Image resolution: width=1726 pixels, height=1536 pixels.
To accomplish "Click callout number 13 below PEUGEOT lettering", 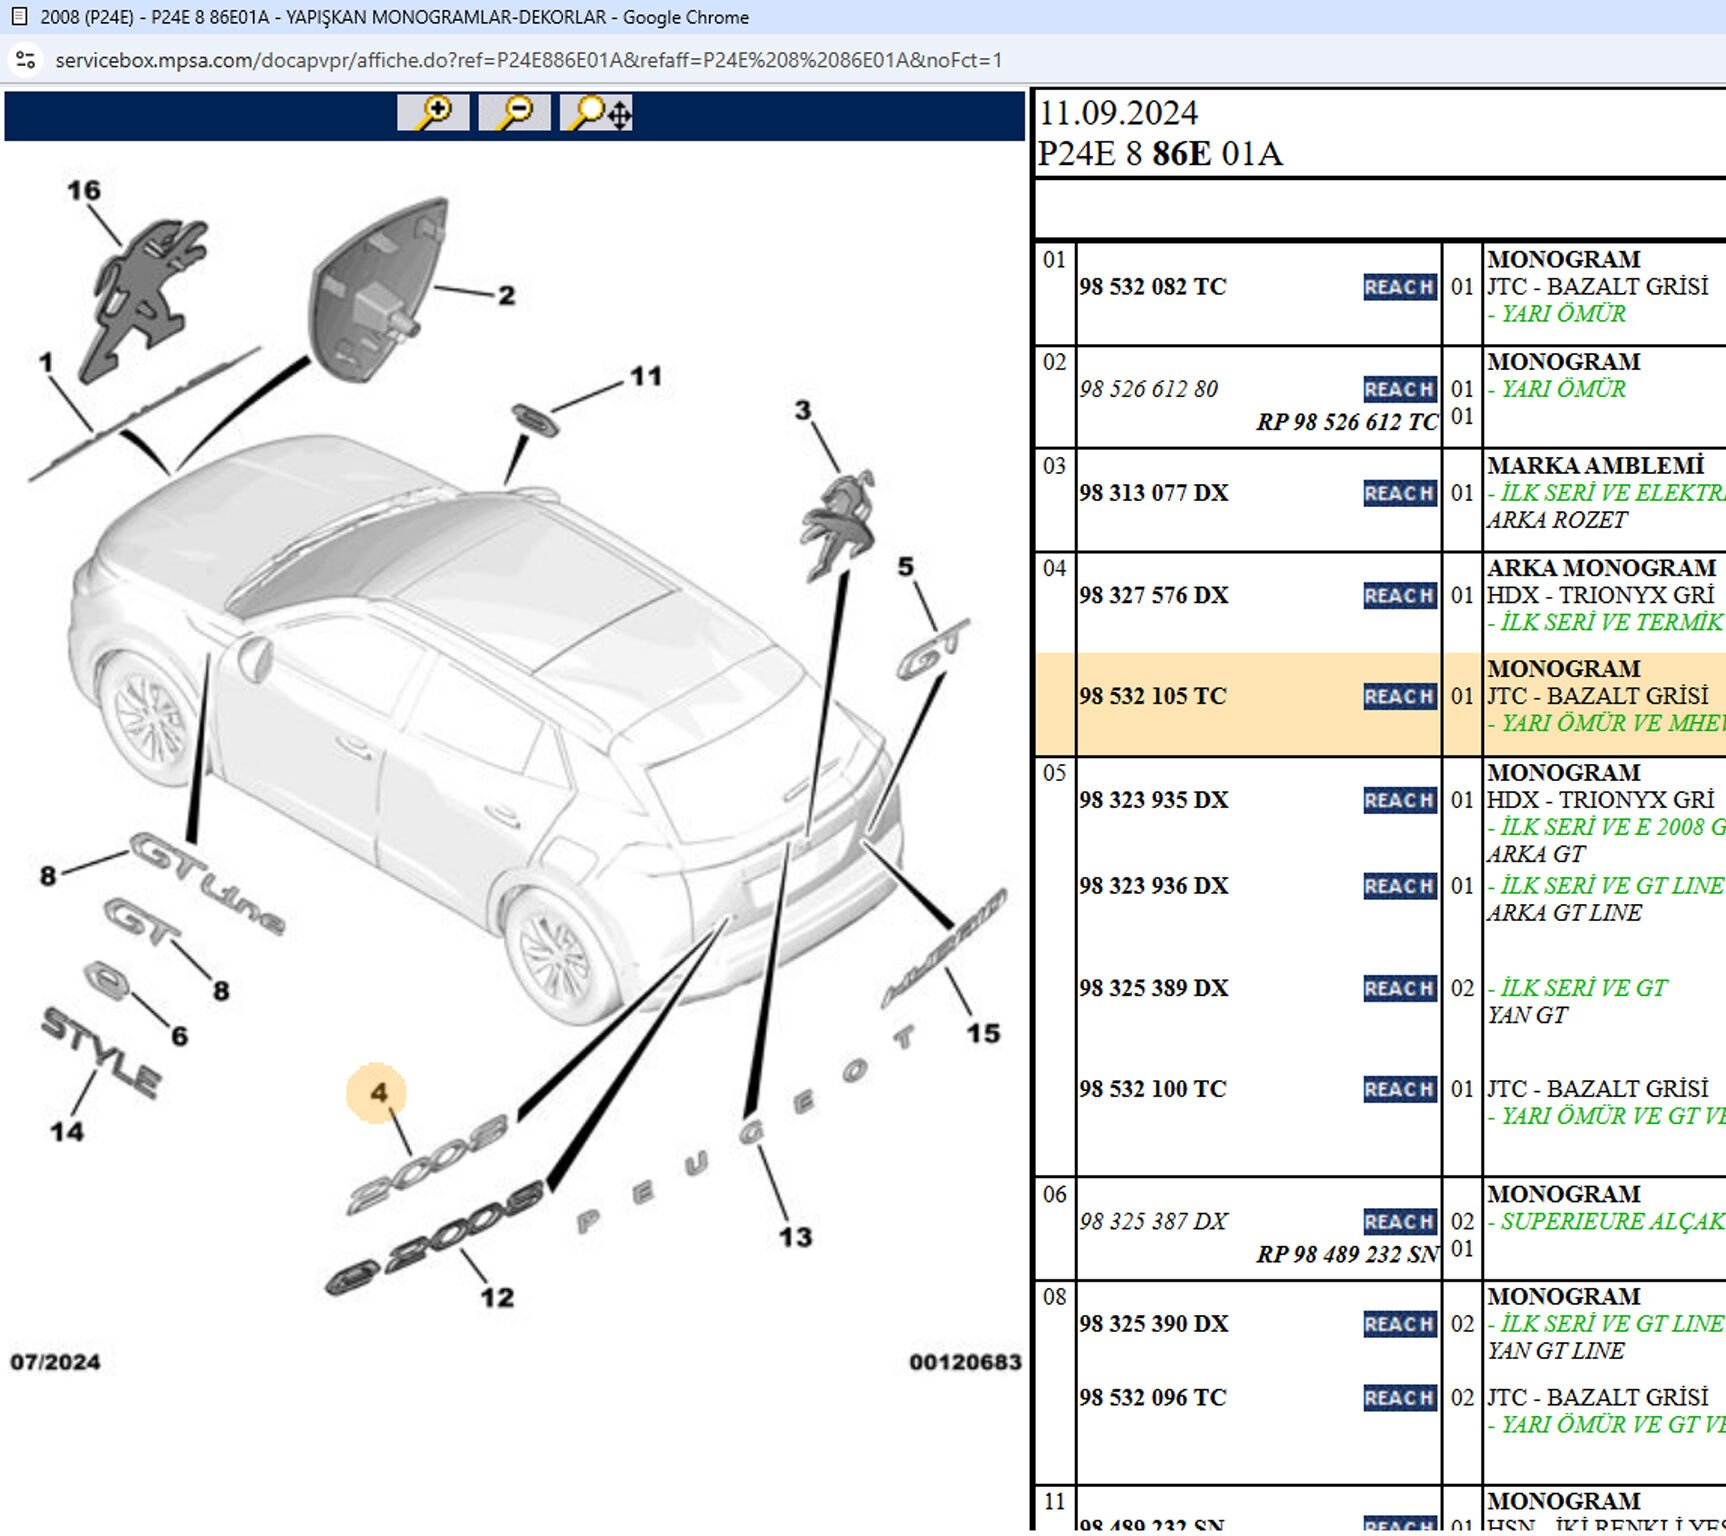I will 796,1238.
